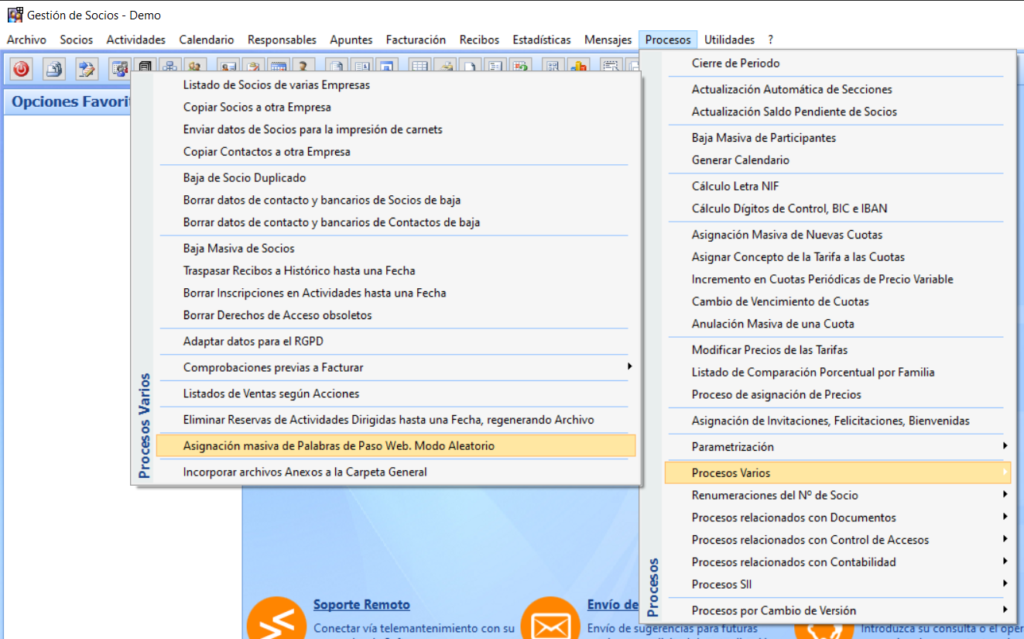Choose Cálculo Letra NIF

[735, 186]
